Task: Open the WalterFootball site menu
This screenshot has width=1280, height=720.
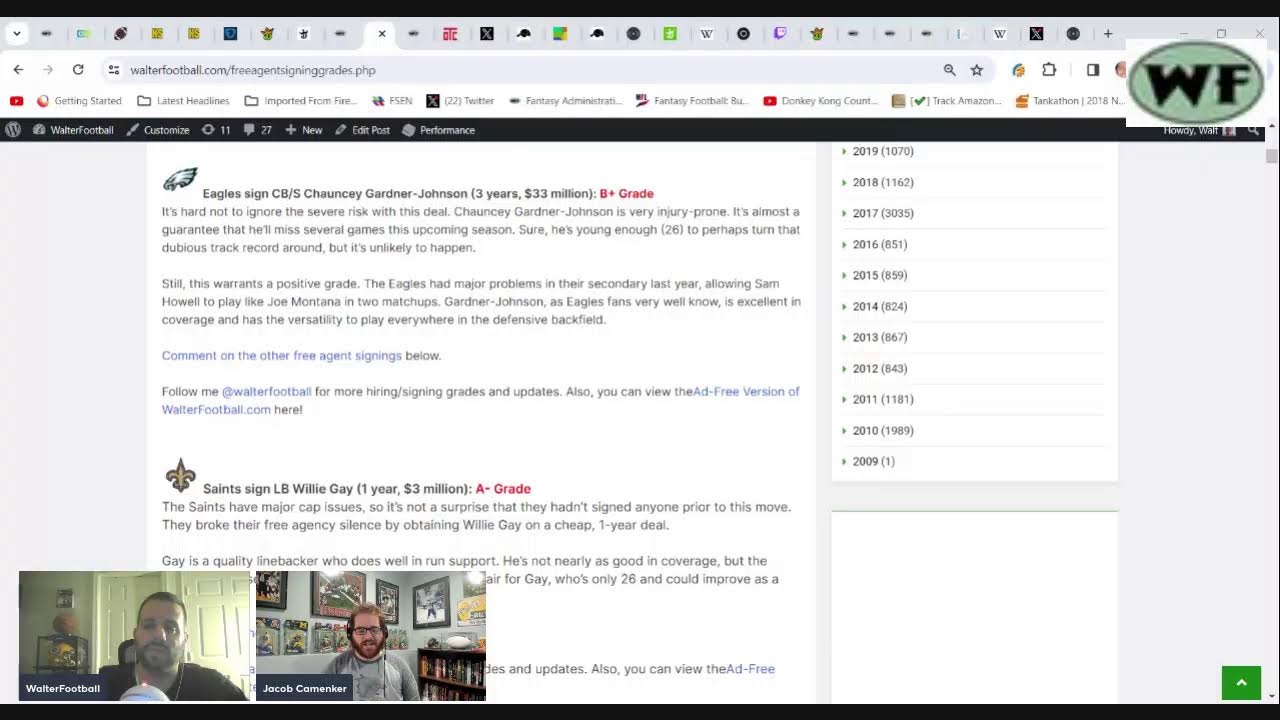Action: click(x=73, y=130)
